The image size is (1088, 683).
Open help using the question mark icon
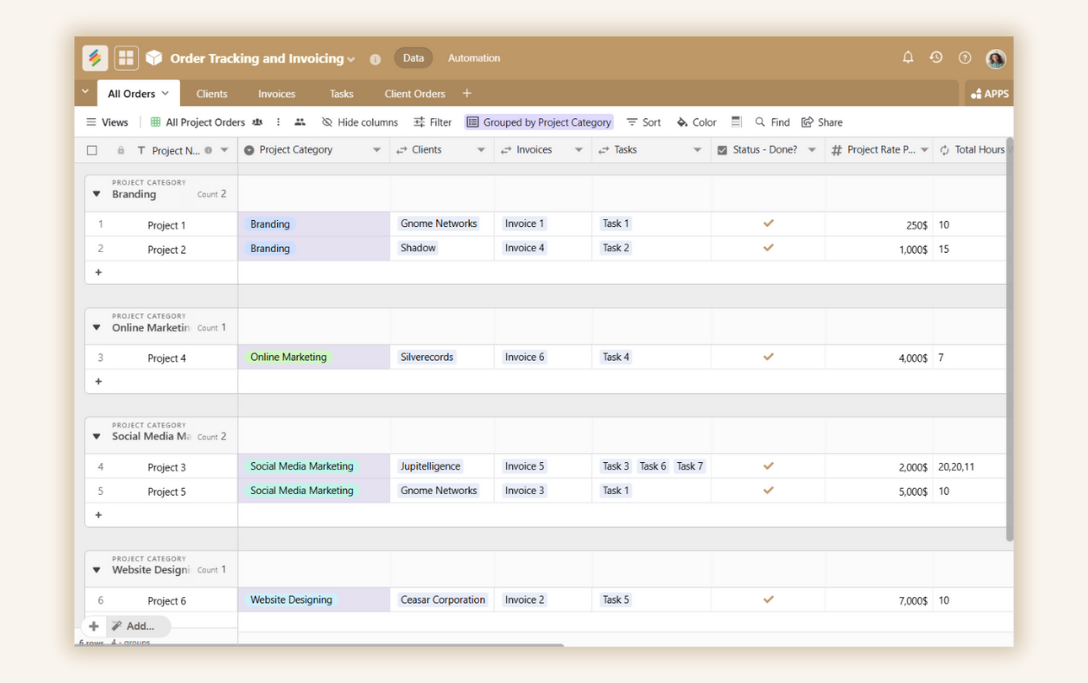964,58
